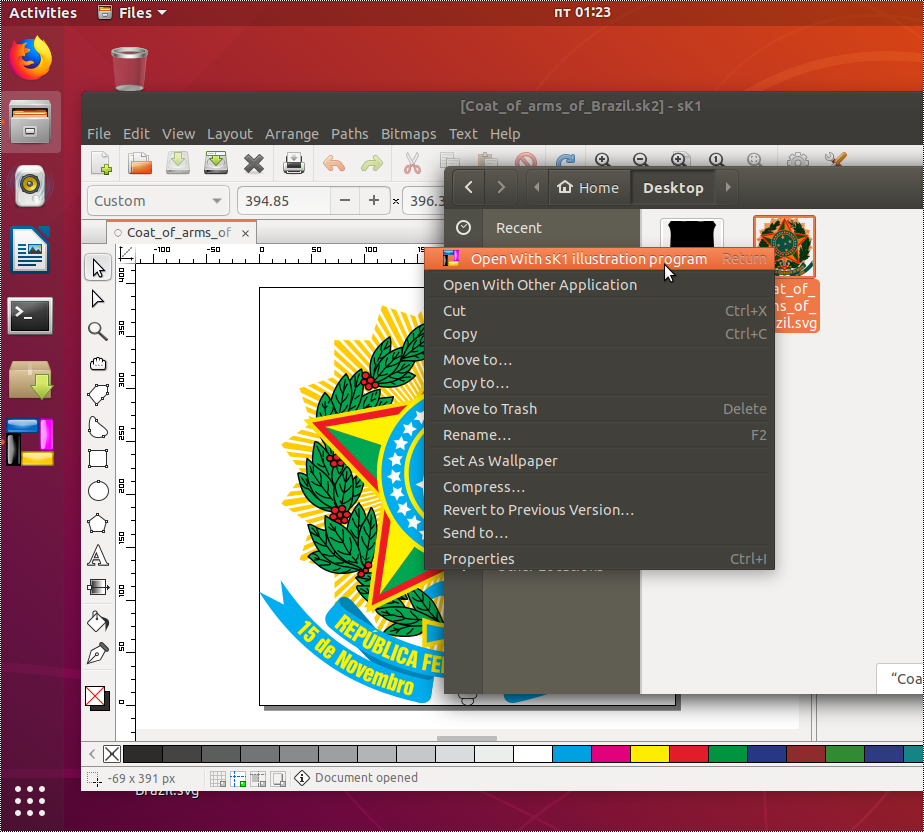Choose the Bezier curve tool
Viewport: 924px width, 832px height.
[x=98, y=427]
